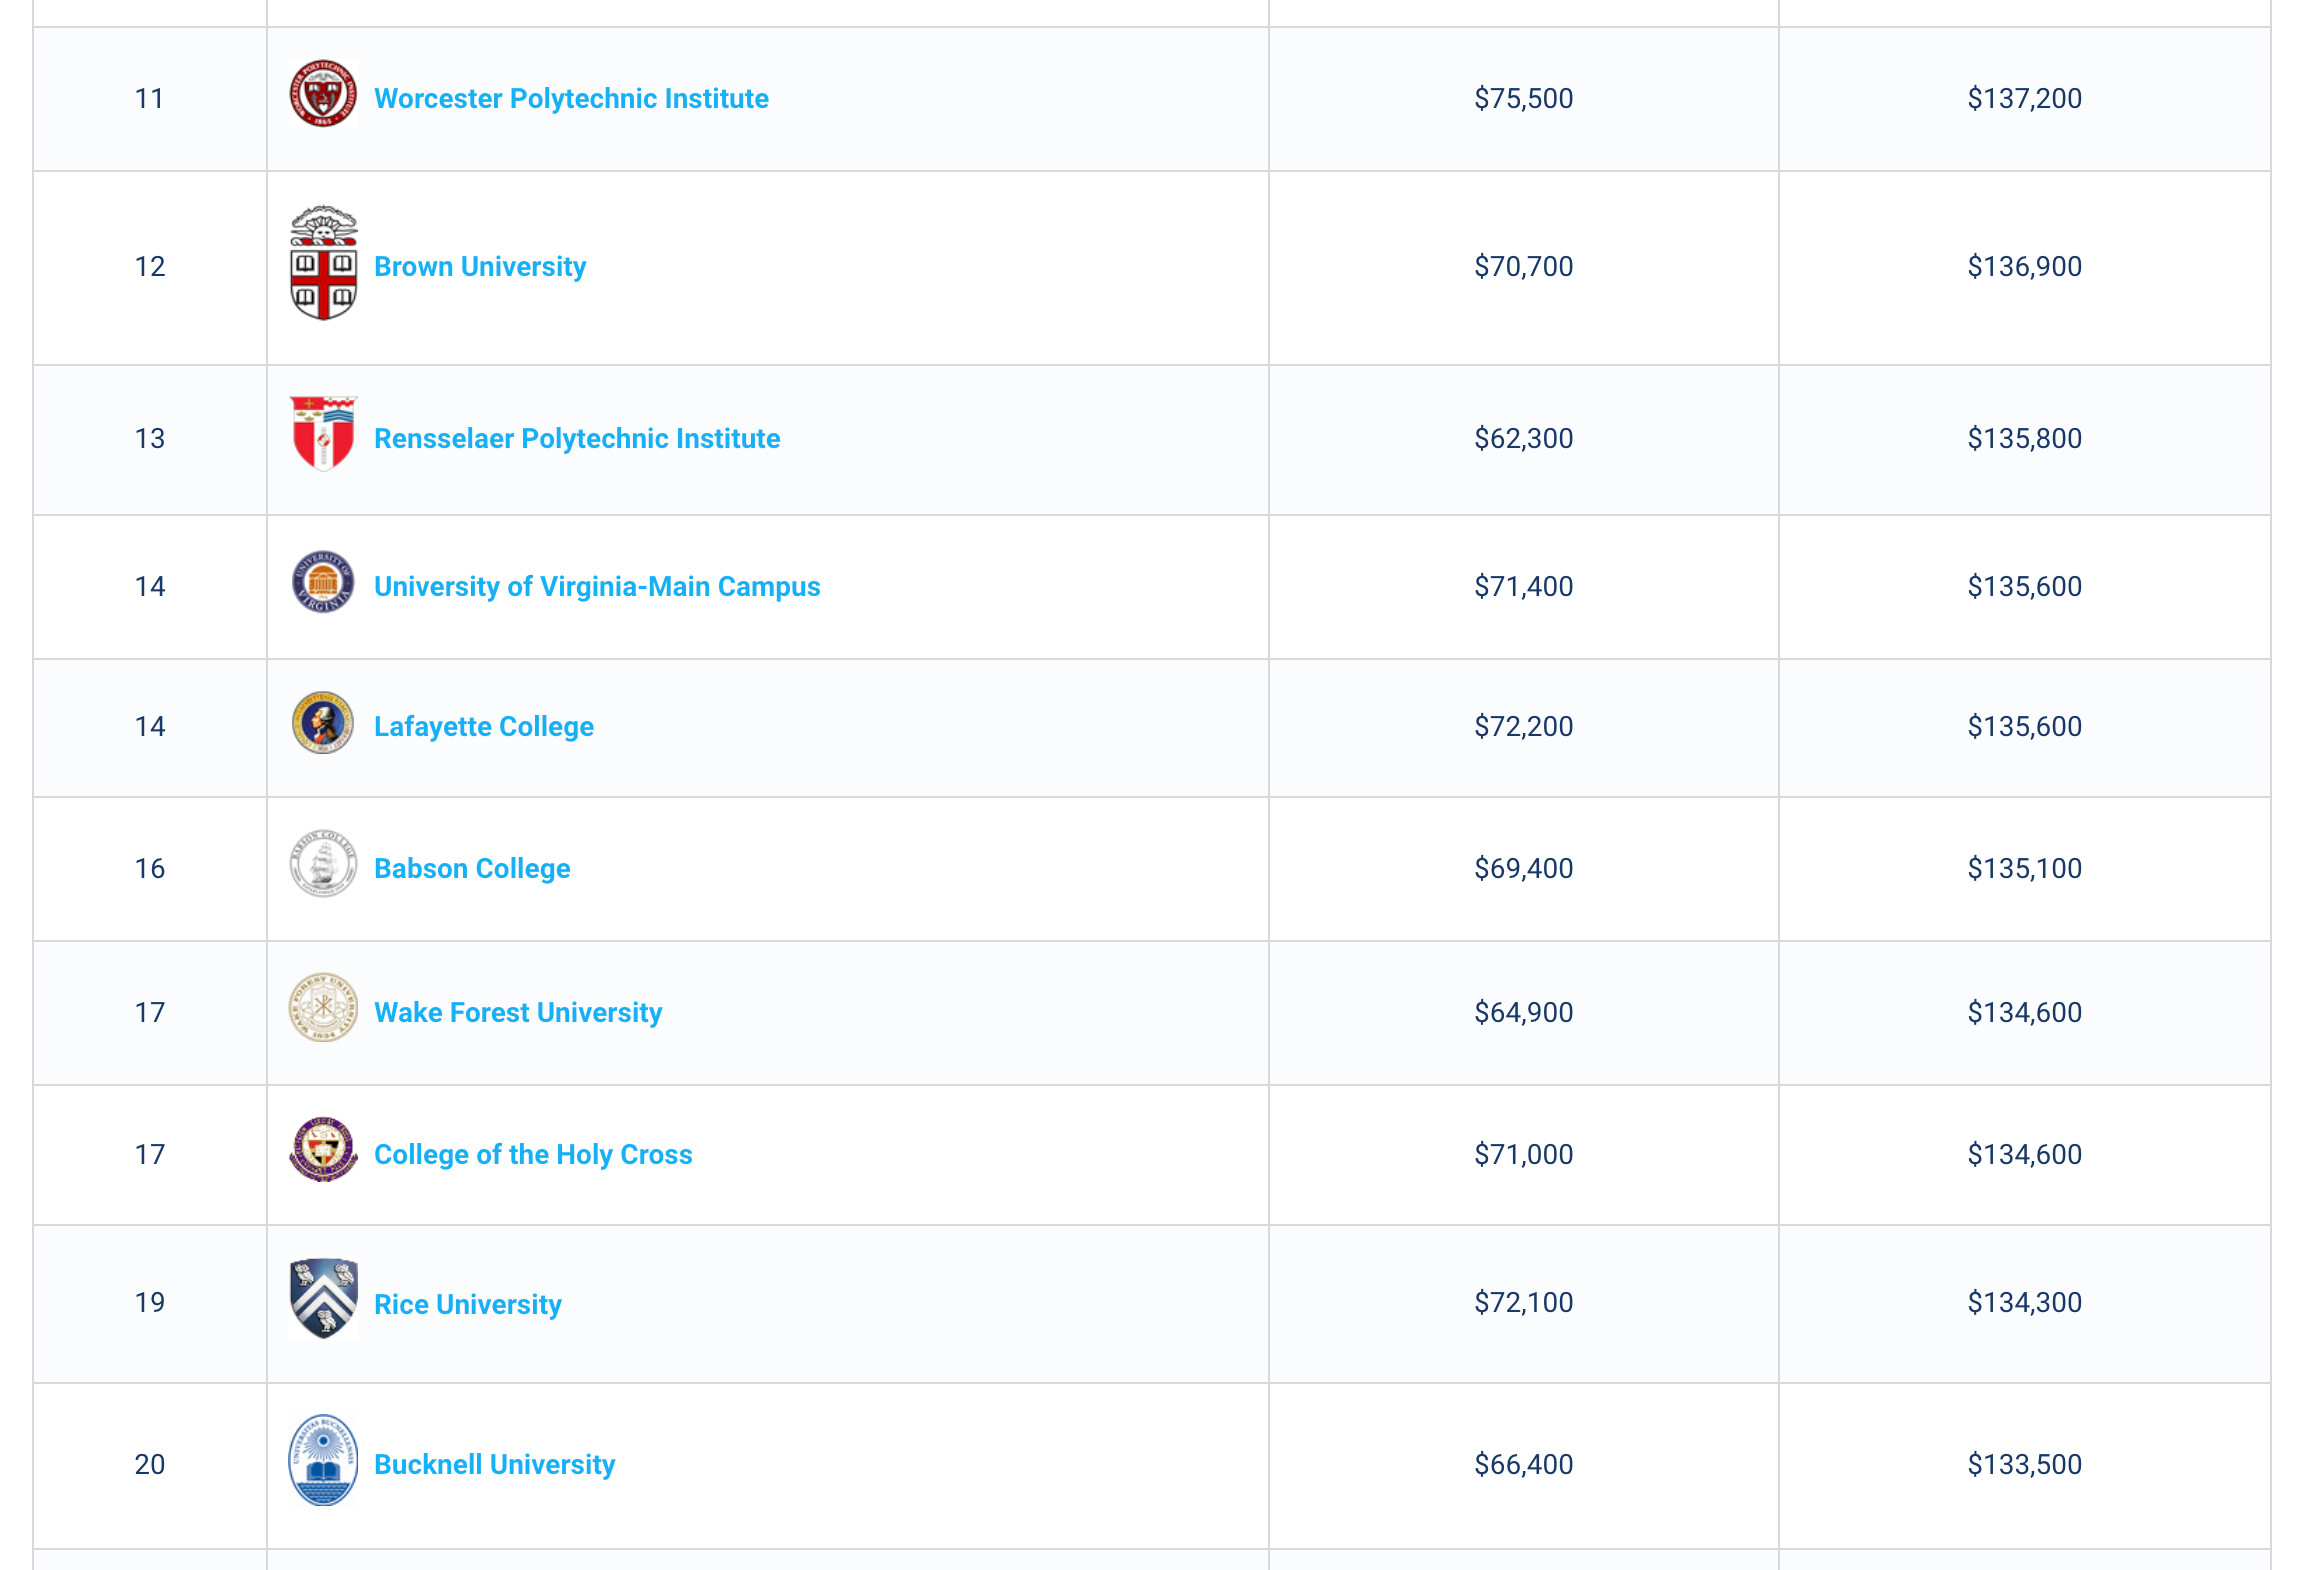Click the Lafayette College seal logo
Screen dimensions: 2304x1570
(323, 722)
